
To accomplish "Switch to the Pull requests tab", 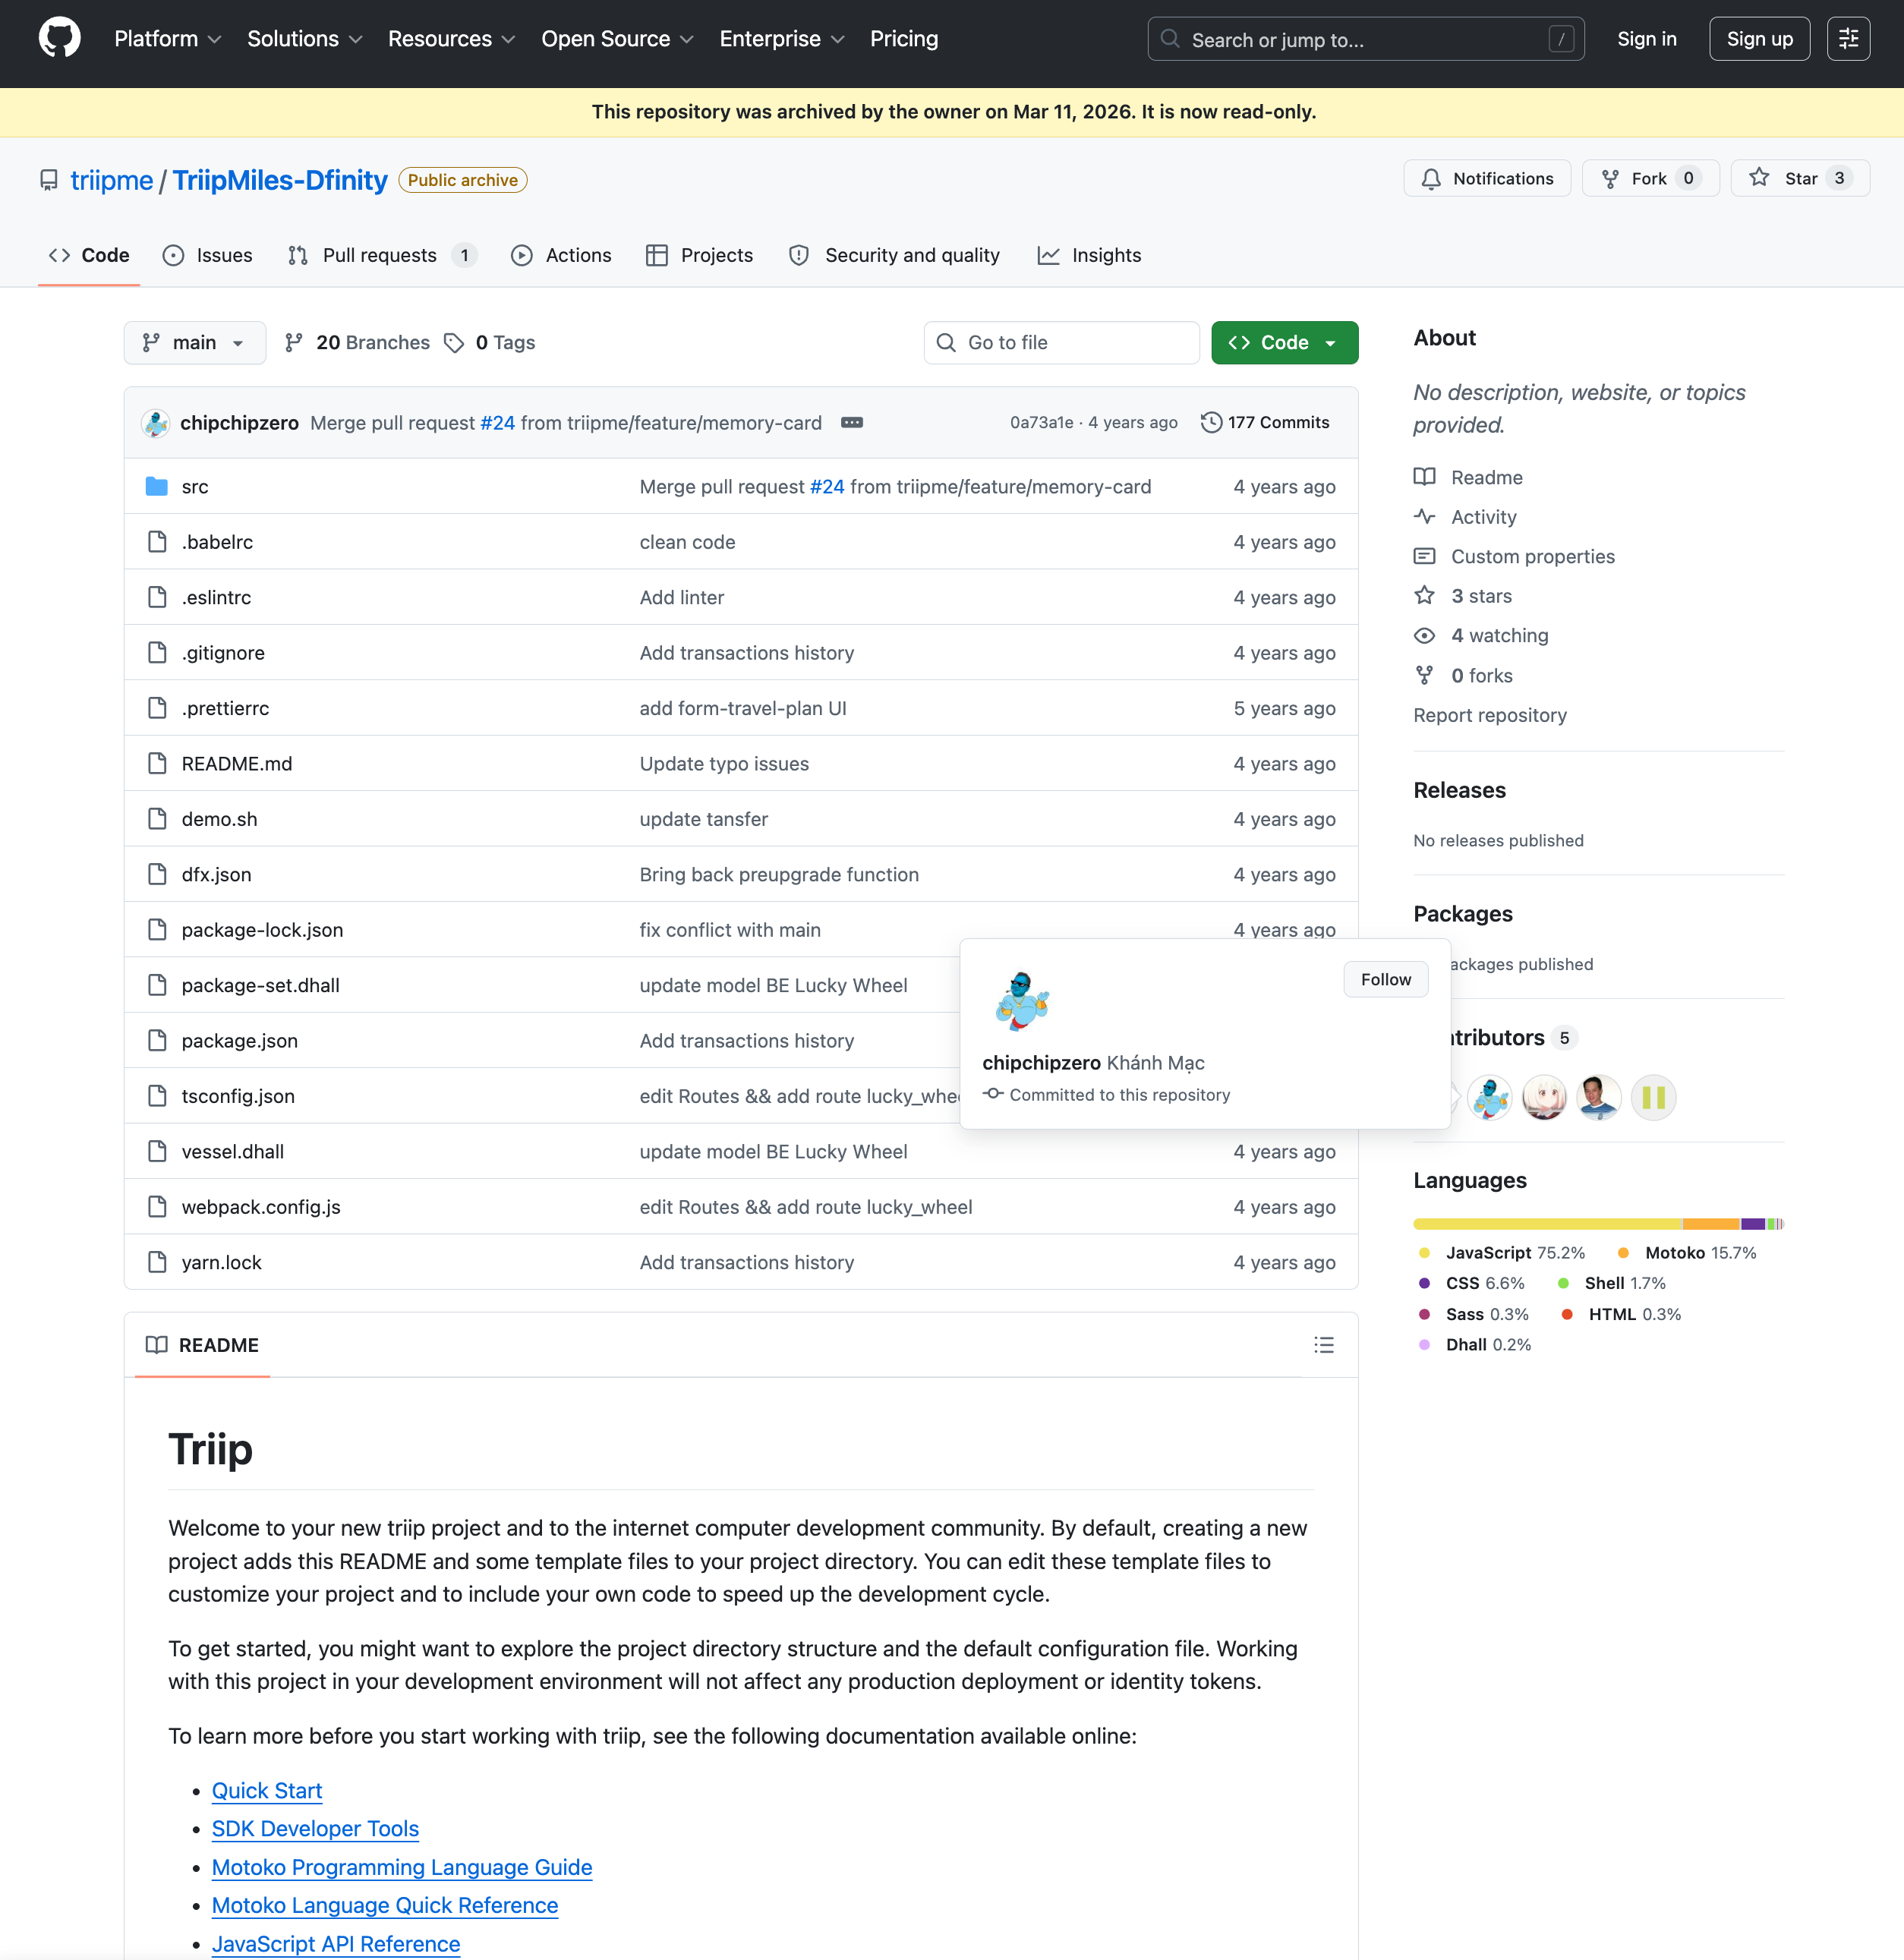I will pos(381,255).
